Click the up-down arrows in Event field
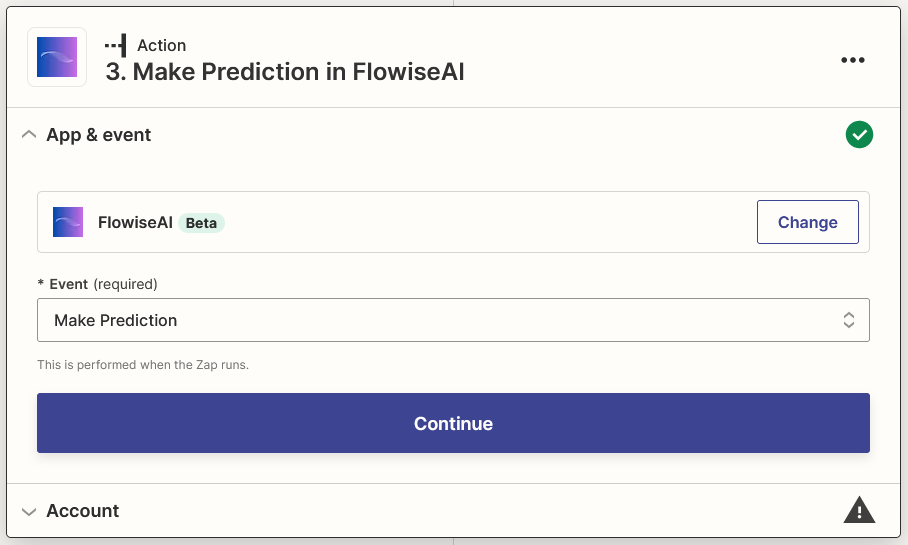Image resolution: width=908 pixels, height=545 pixels. (x=848, y=320)
